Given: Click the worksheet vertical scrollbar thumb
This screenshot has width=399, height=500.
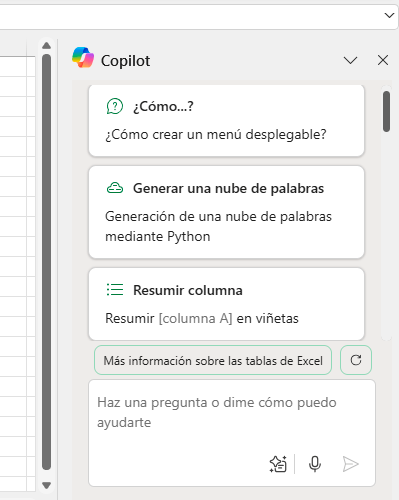Looking at the screenshot, I should (47, 262).
